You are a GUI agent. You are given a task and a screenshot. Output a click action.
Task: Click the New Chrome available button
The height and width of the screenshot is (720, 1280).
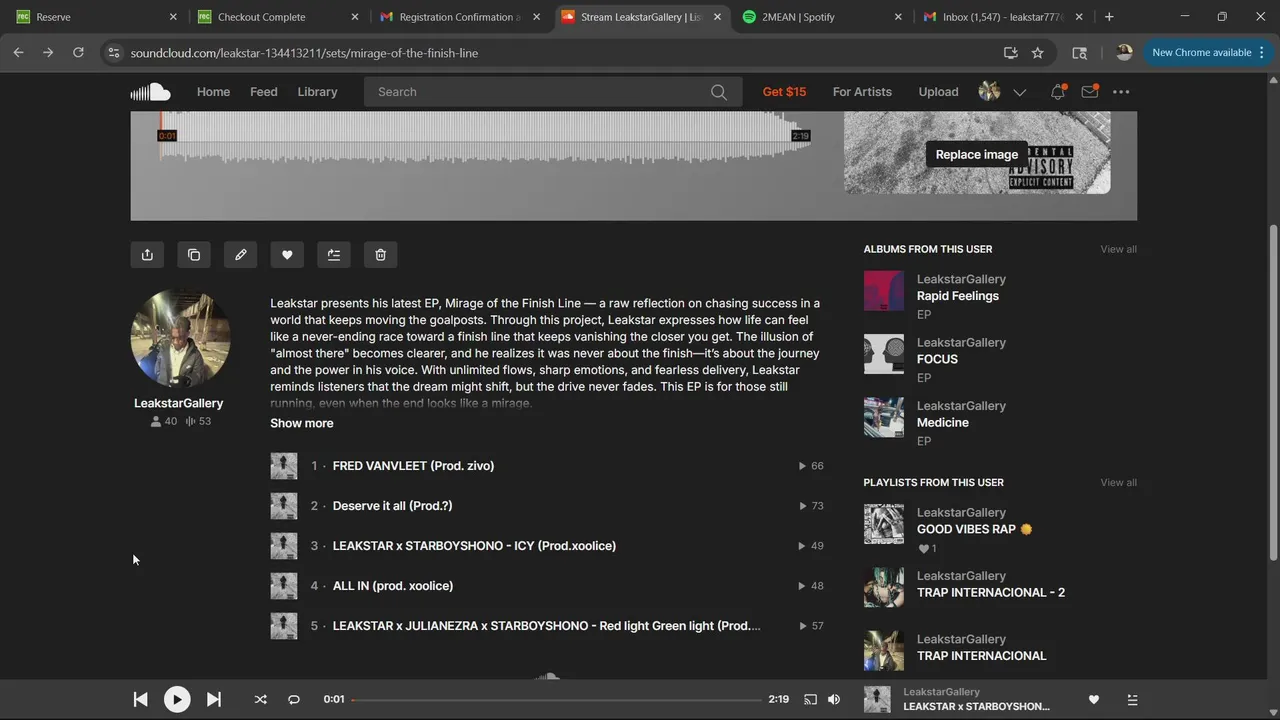click(1201, 52)
